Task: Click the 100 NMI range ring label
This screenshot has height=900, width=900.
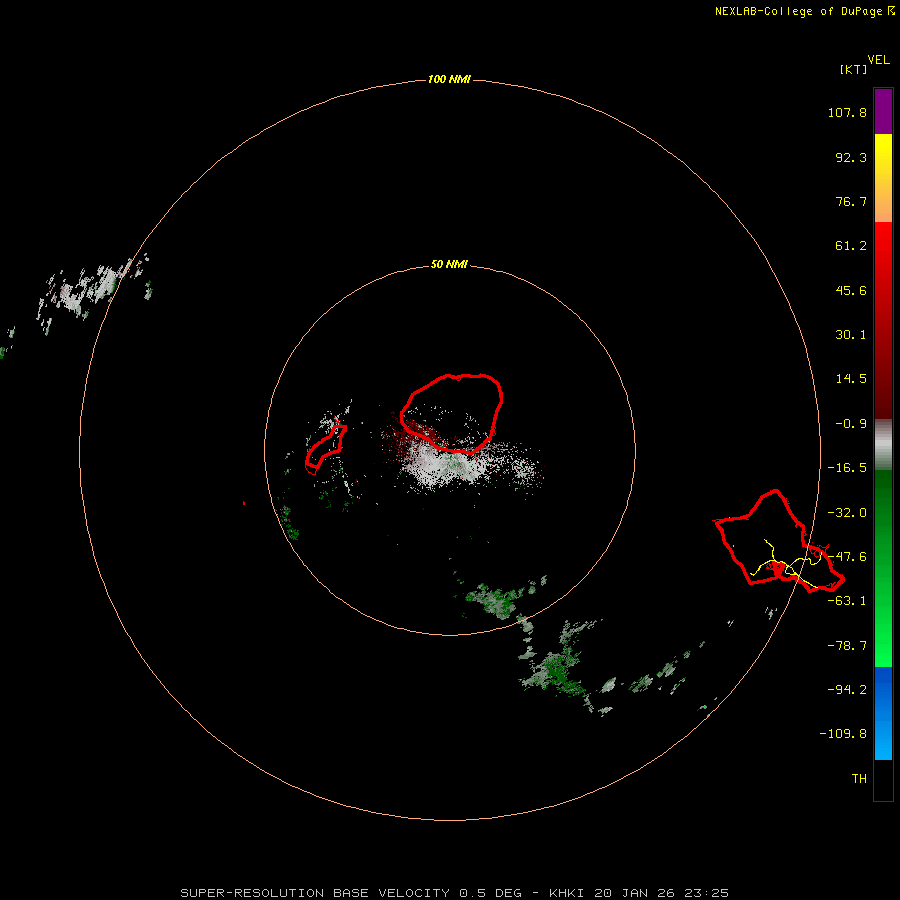Action: pyautogui.click(x=449, y=79)
